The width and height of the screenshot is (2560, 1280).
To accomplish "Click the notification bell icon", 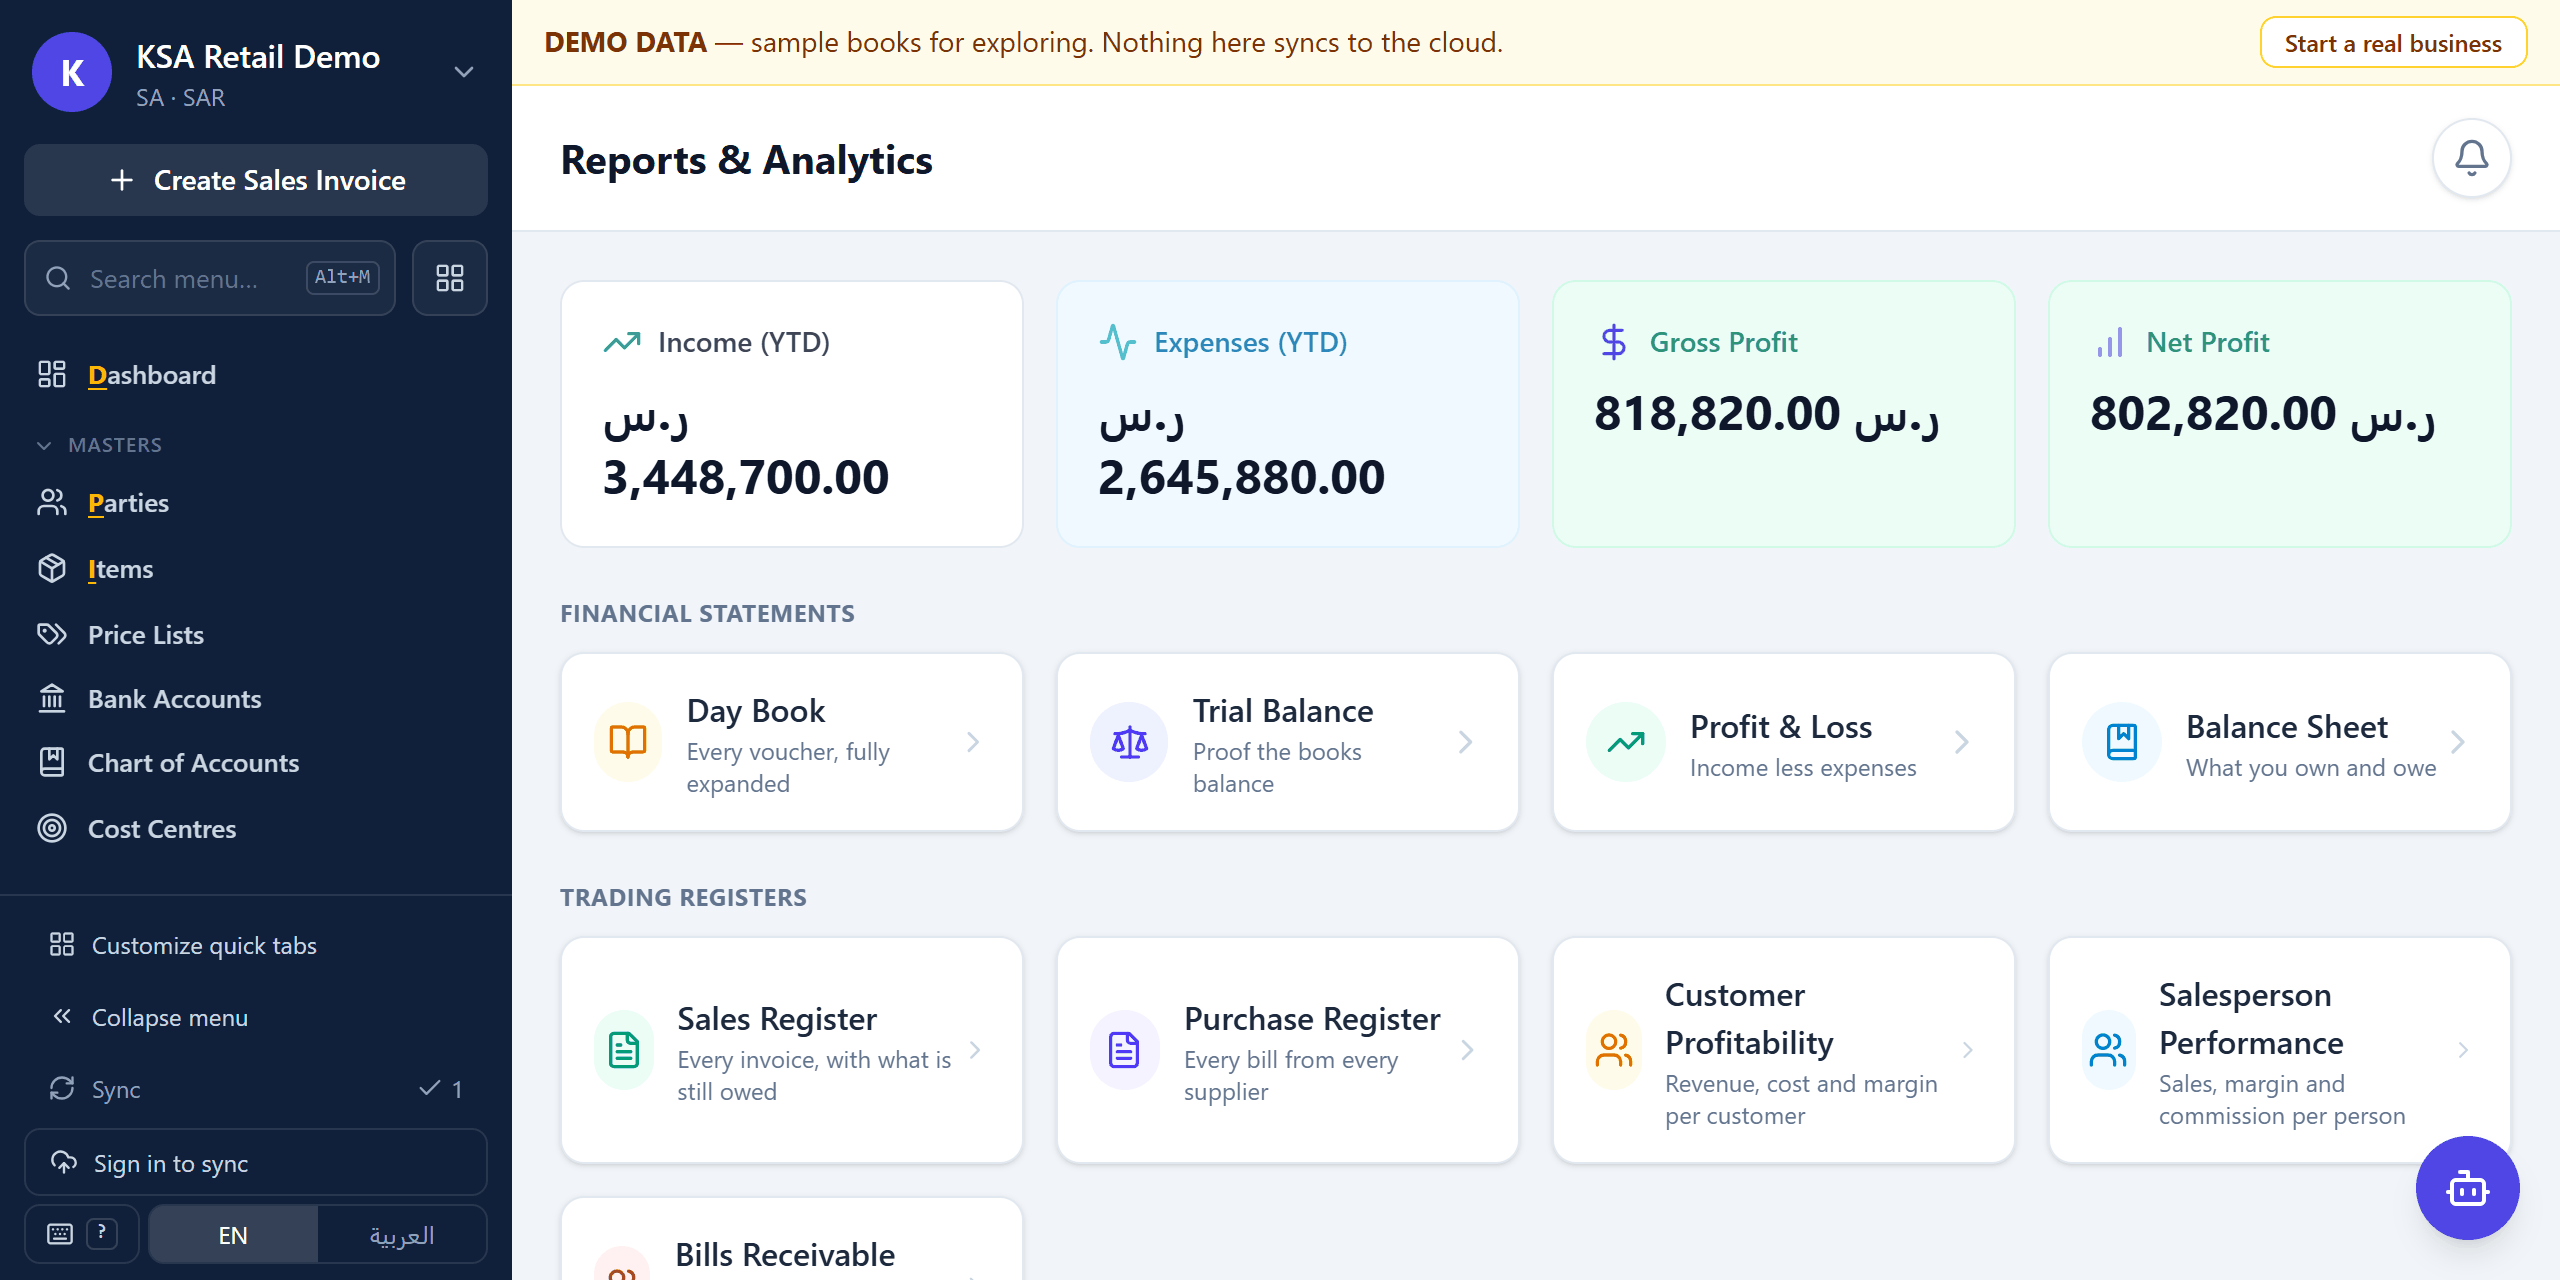I will 2471,158.
